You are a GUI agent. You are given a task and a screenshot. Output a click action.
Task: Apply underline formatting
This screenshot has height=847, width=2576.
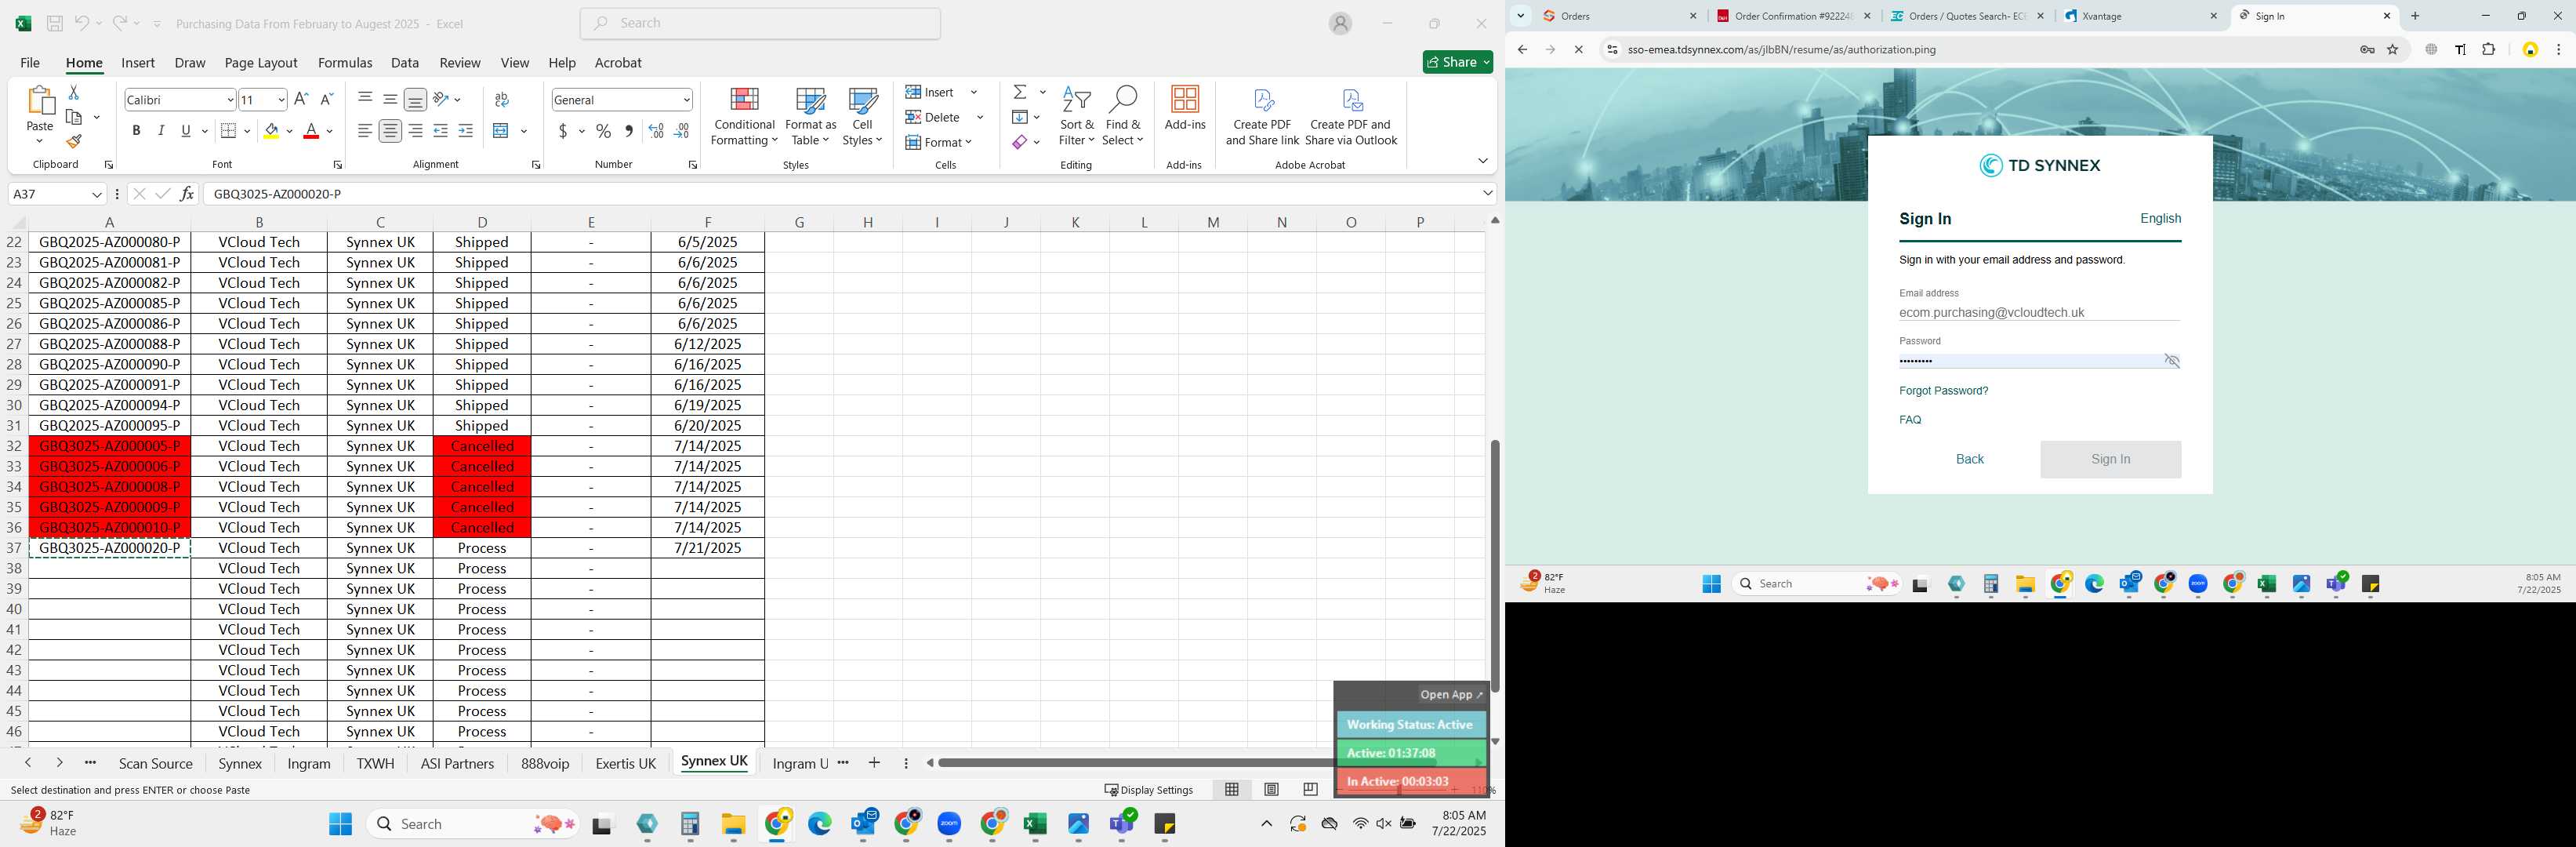point(186,131)
